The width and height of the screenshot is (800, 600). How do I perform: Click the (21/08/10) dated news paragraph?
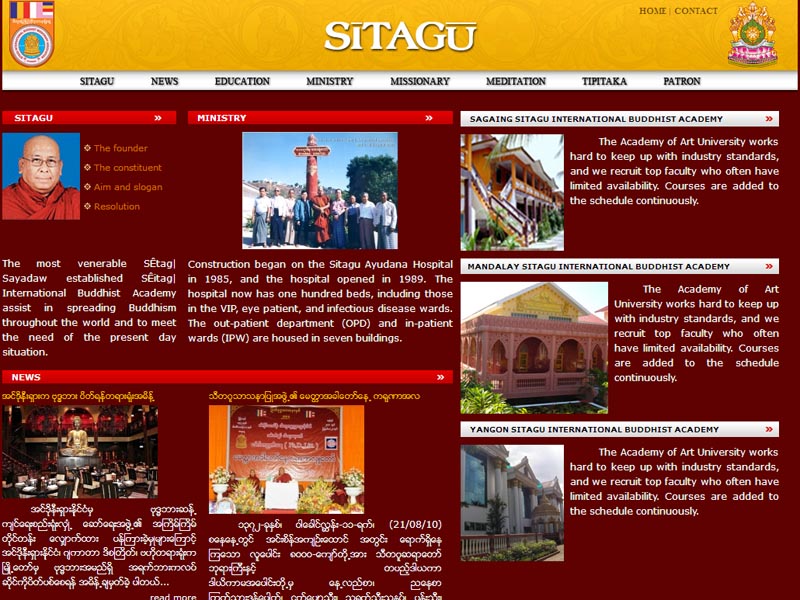tap(326, 559)
